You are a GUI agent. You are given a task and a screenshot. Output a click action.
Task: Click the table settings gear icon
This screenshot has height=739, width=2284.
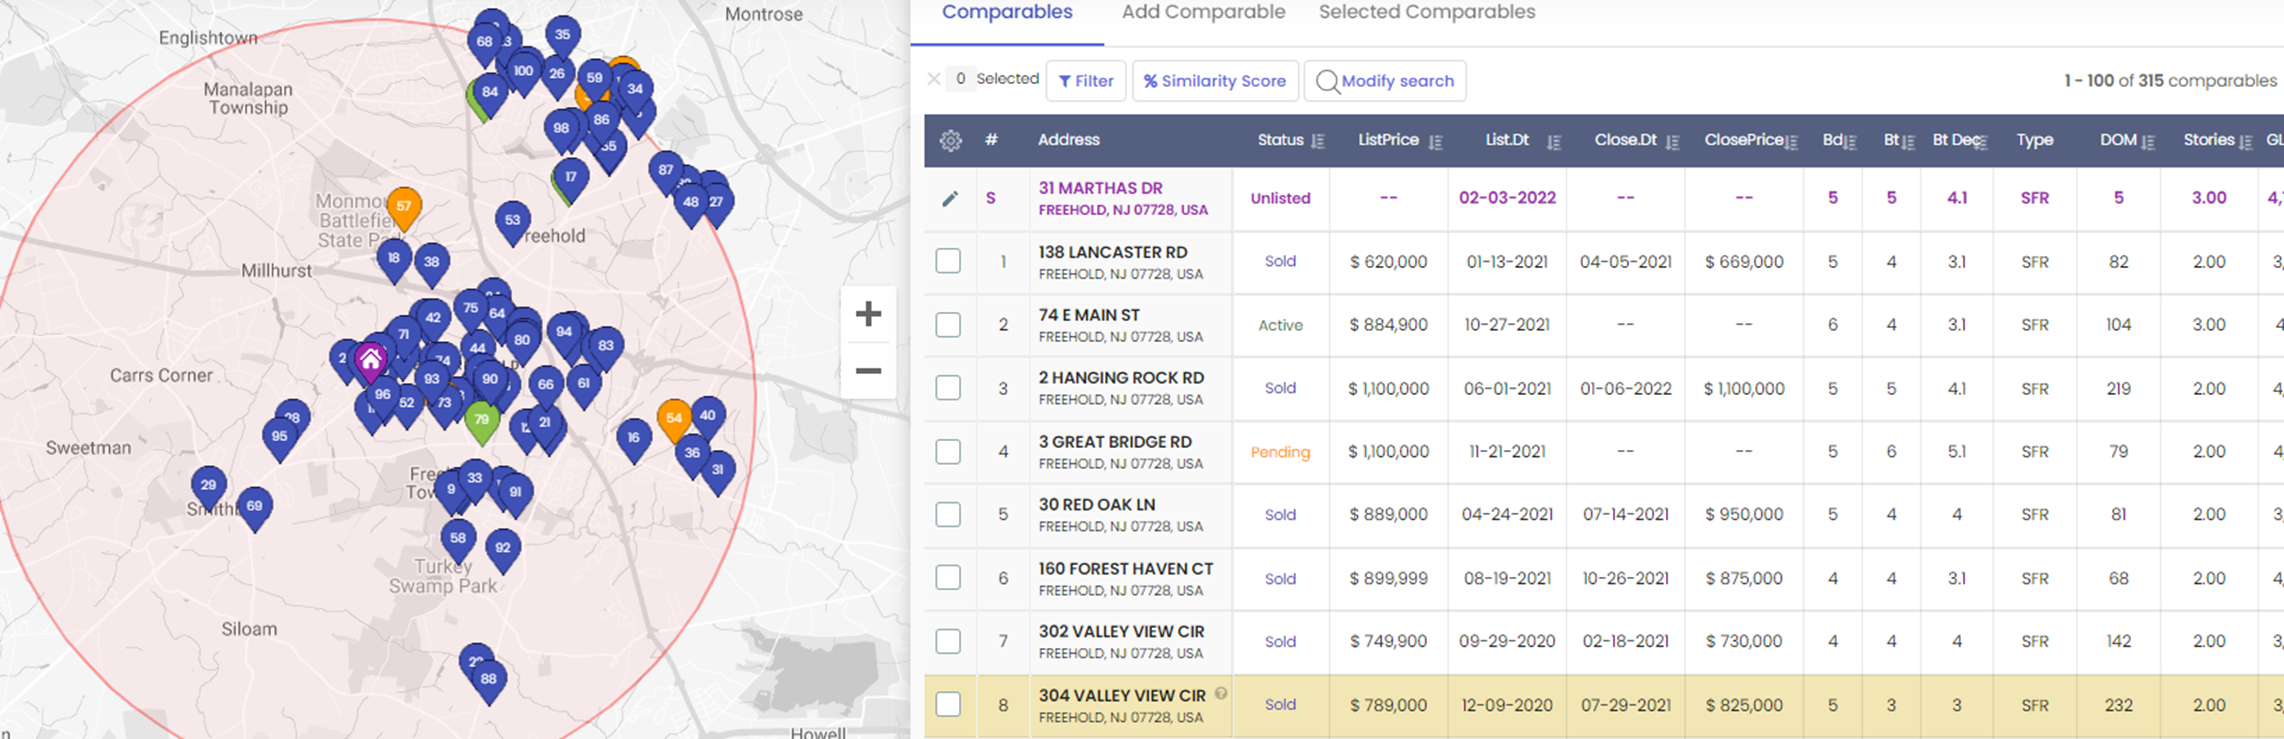tap(950, 141)
